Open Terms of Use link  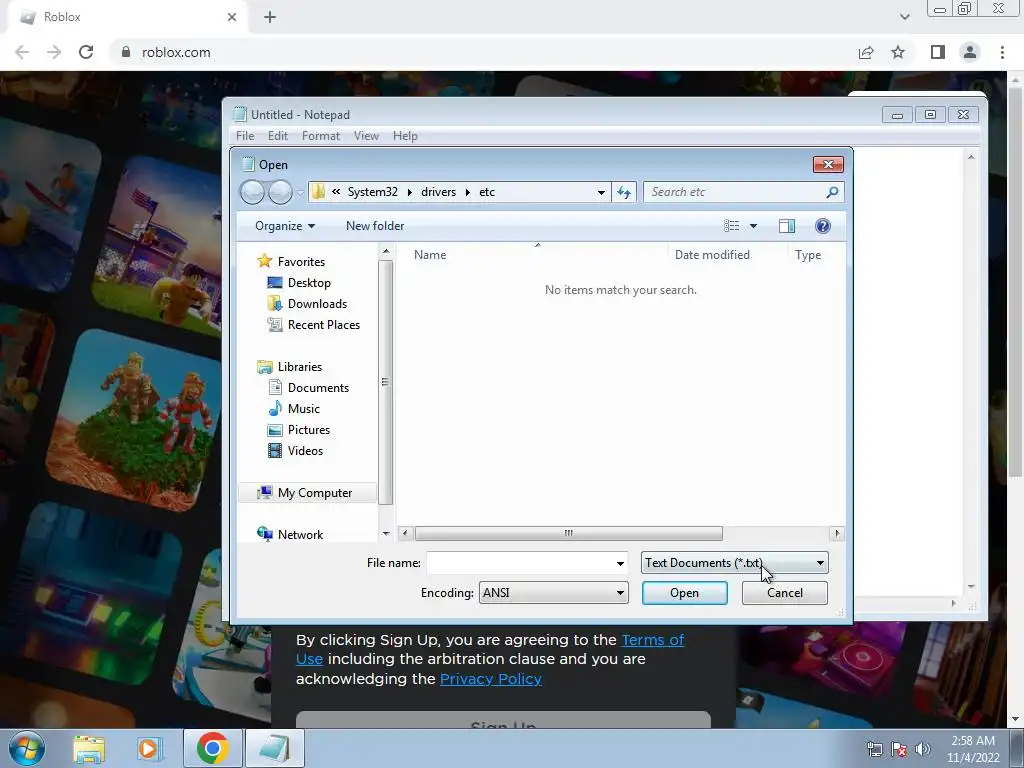click(x=653, y=640)
